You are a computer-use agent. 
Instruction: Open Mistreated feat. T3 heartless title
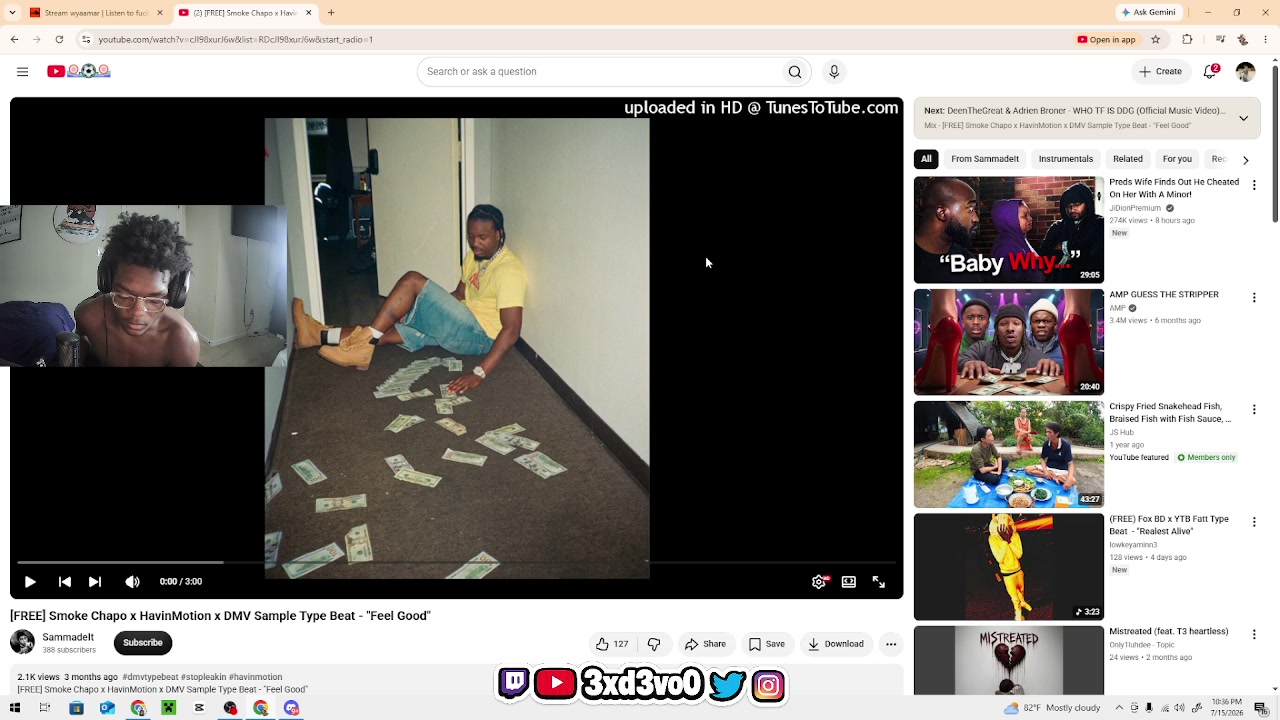pyautogui.click(x=1168, y=632)
